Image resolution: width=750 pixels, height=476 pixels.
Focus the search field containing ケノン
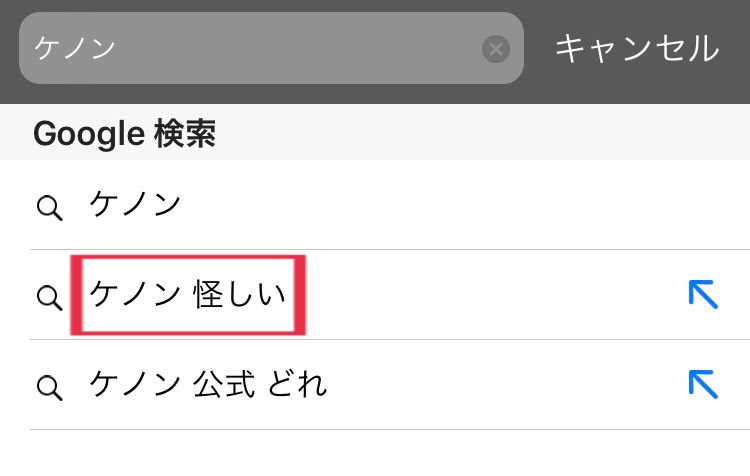coord(271,48)
